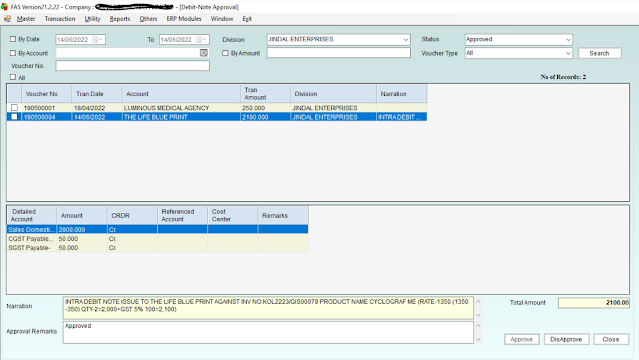Open the To date calendar picker

coord(201,40)
